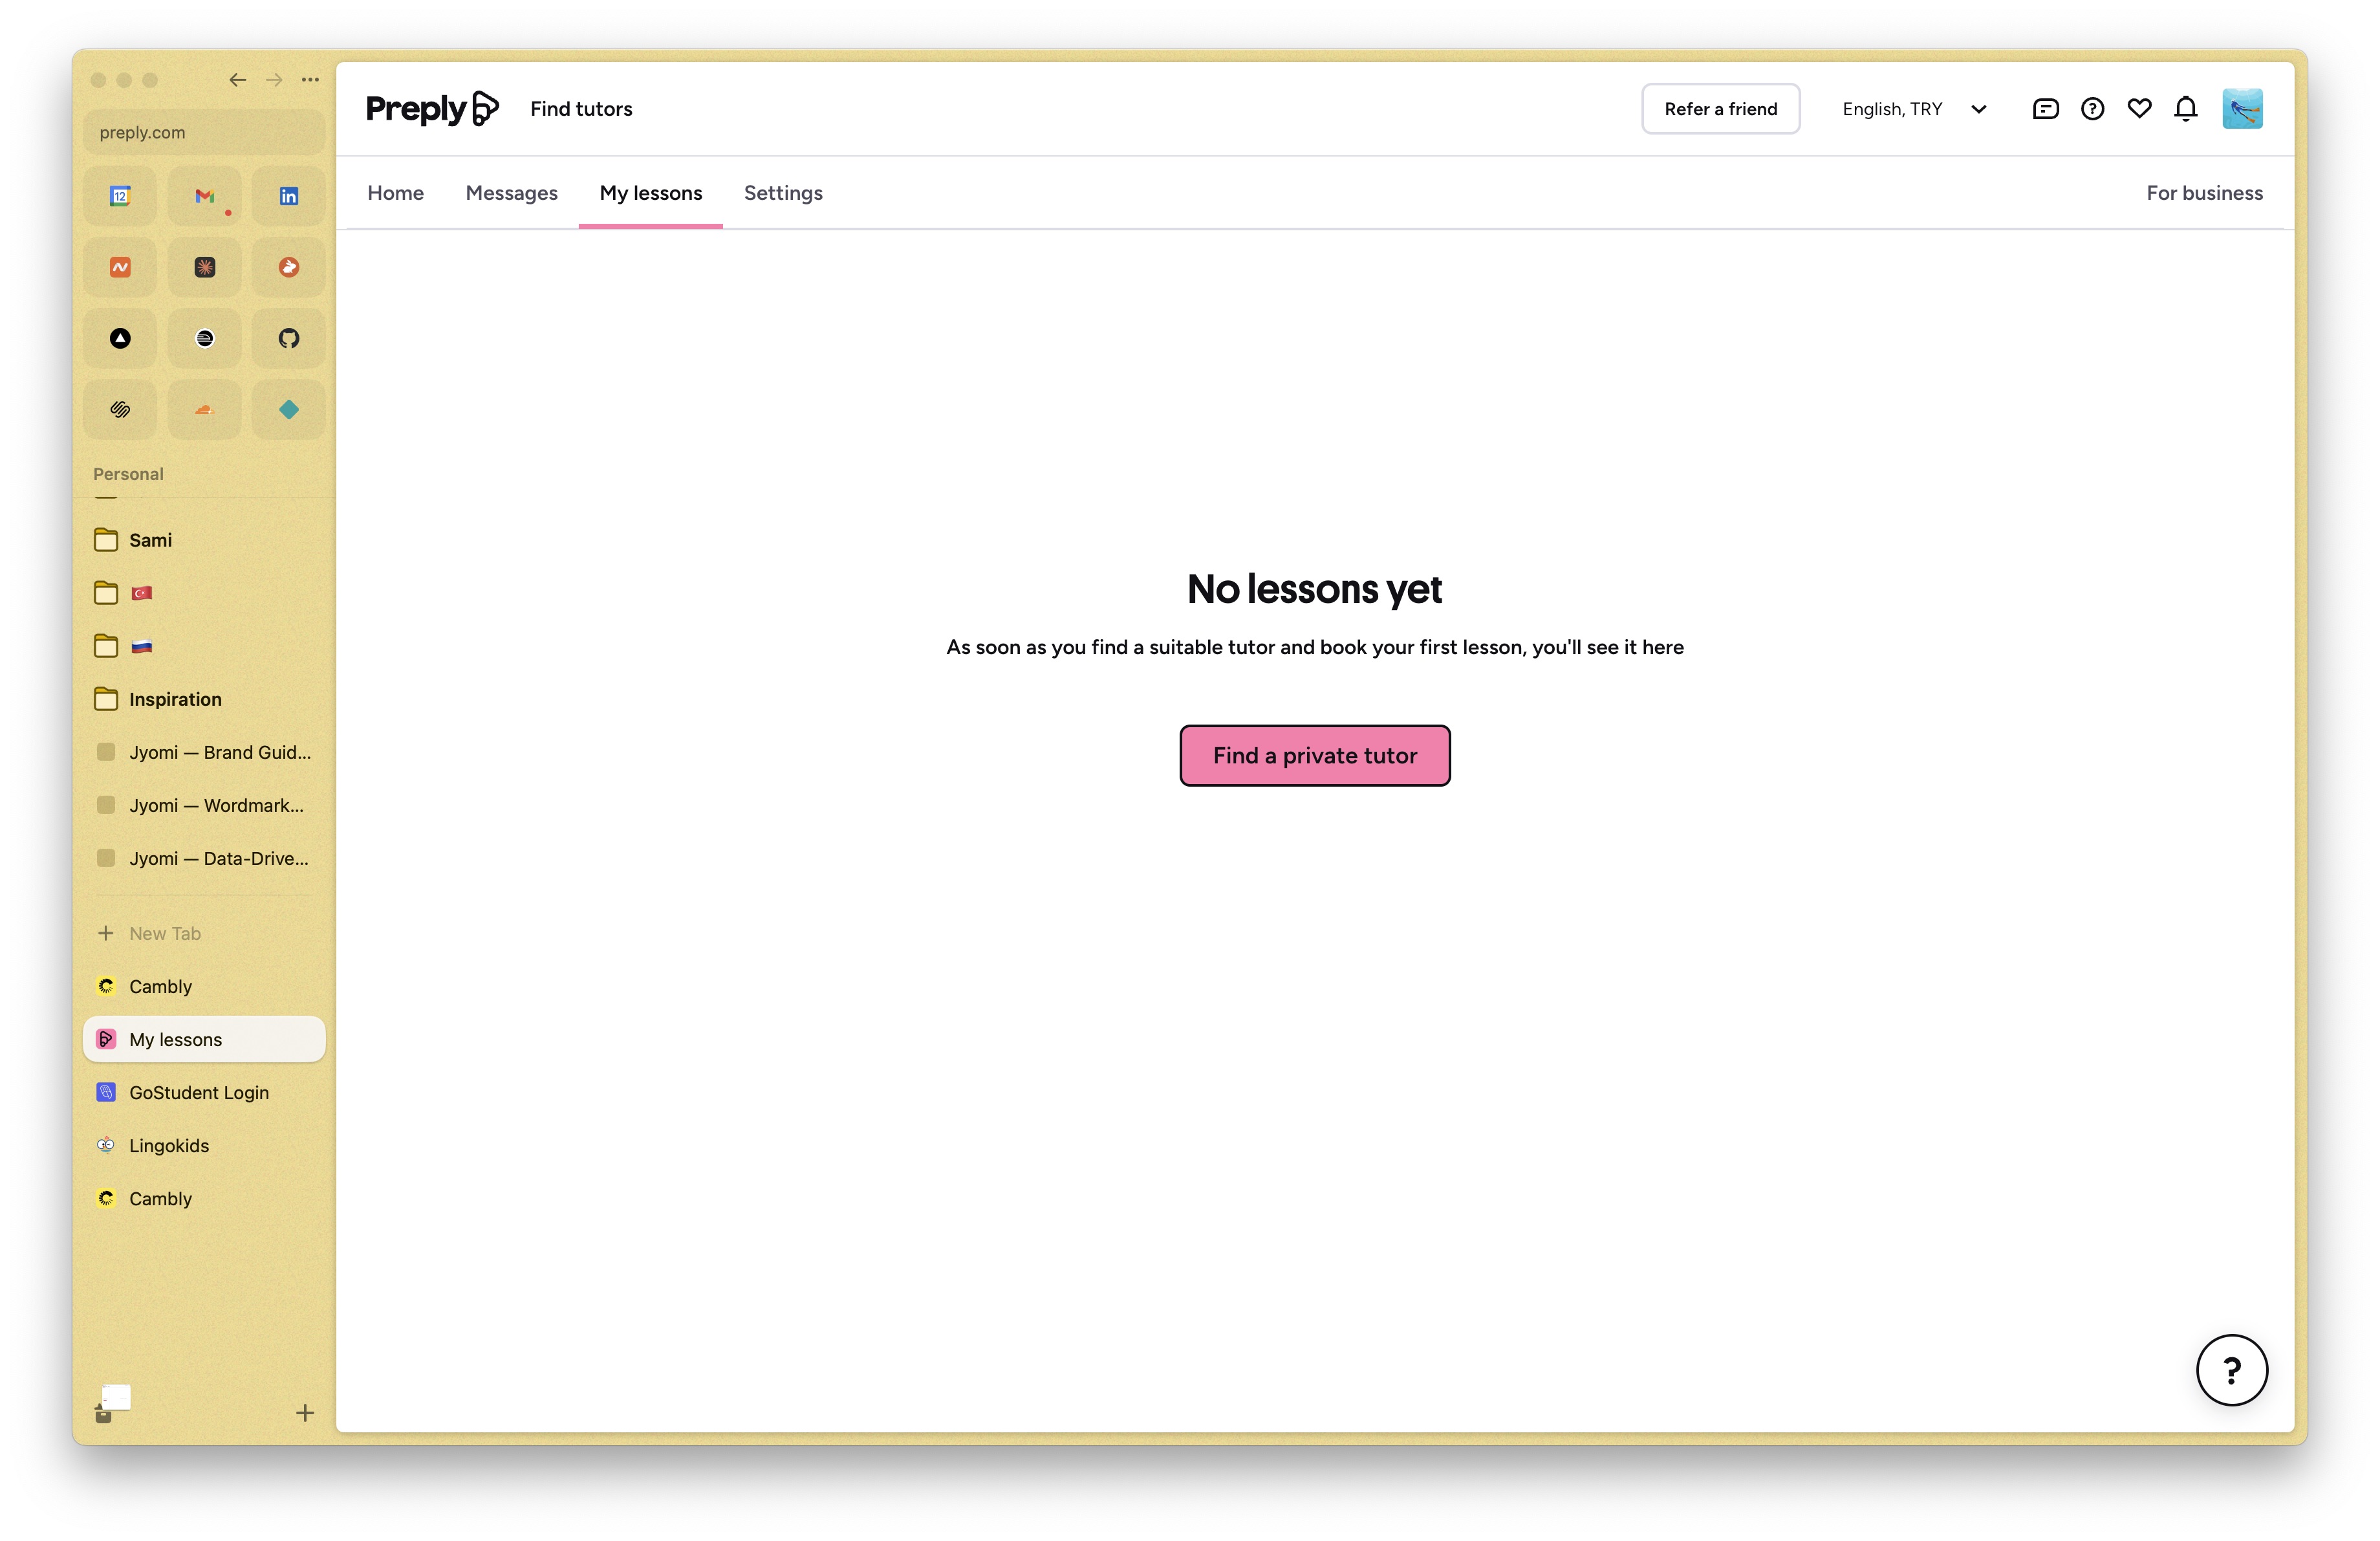Click the floating help button bottom right
Screen dimensions: 2380x1541
(2231, 1369)
